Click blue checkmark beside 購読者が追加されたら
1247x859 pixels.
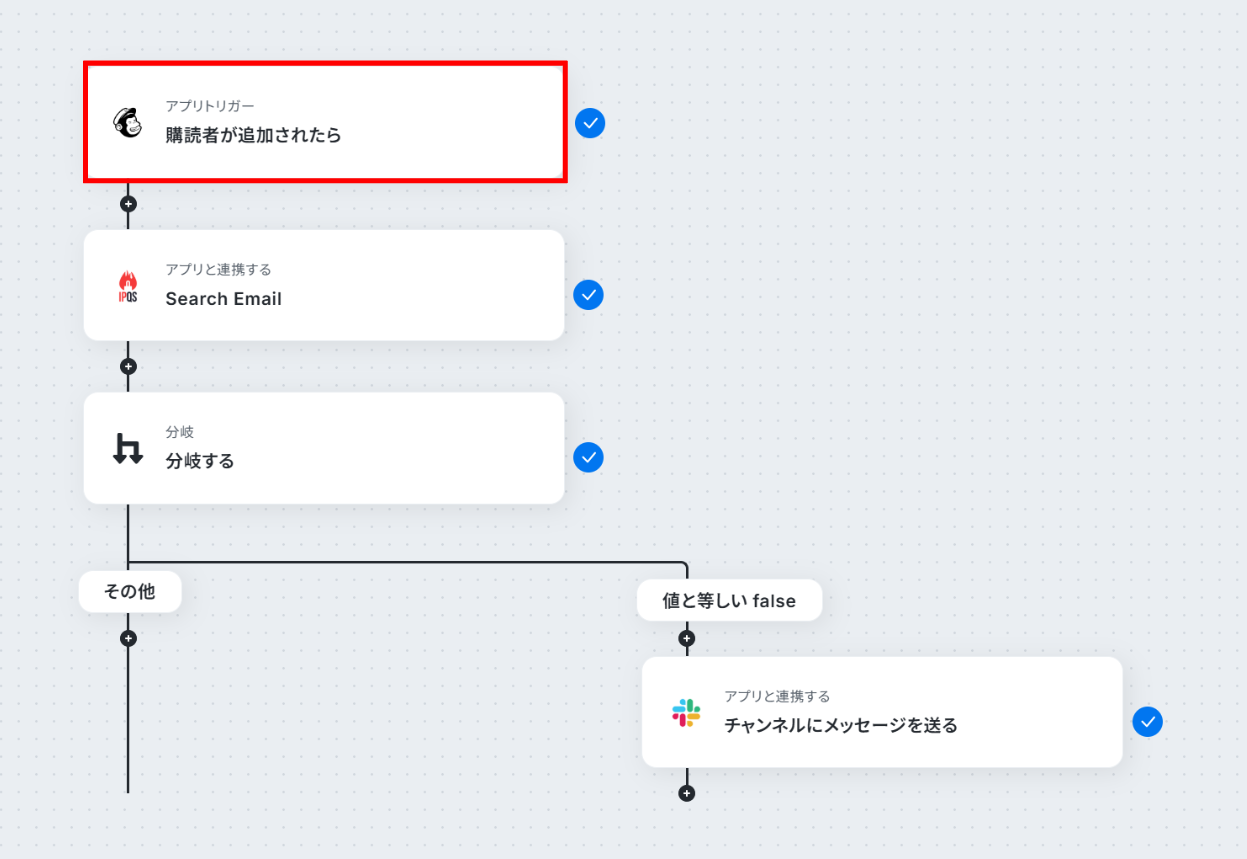click(590, 123)
